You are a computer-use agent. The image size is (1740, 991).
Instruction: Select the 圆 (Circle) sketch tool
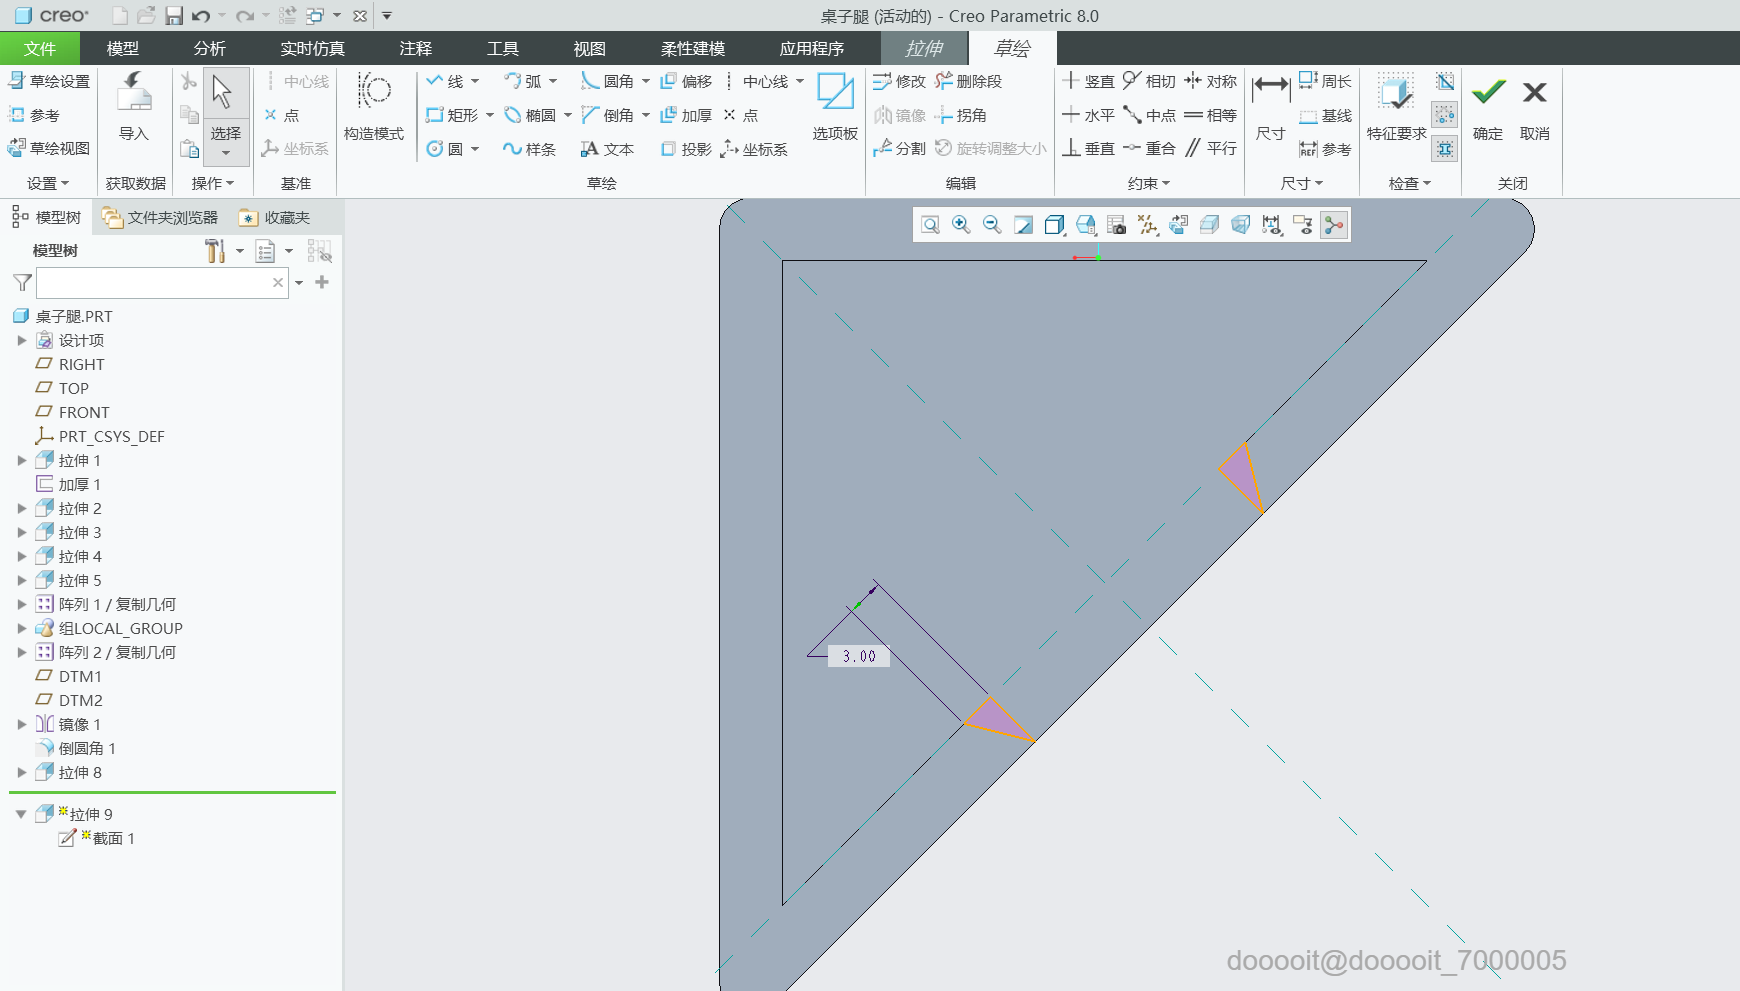click(445, 149)
